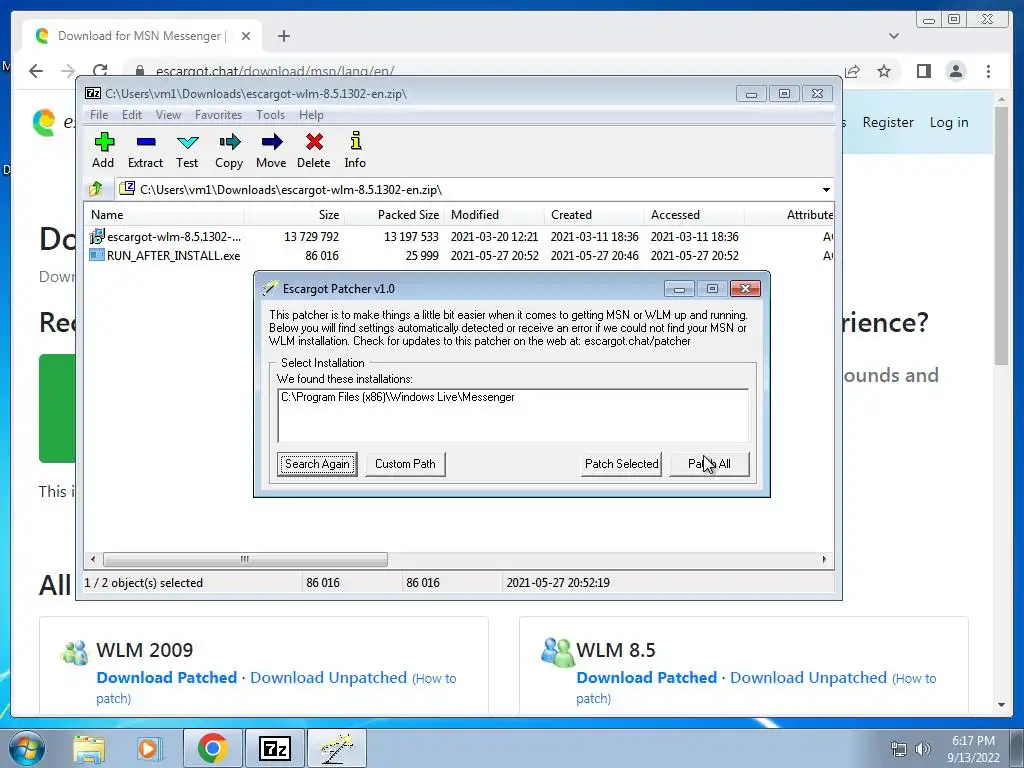Sort by Packed Size column header
The image size is (1024, 768).
tap(394, 215)
